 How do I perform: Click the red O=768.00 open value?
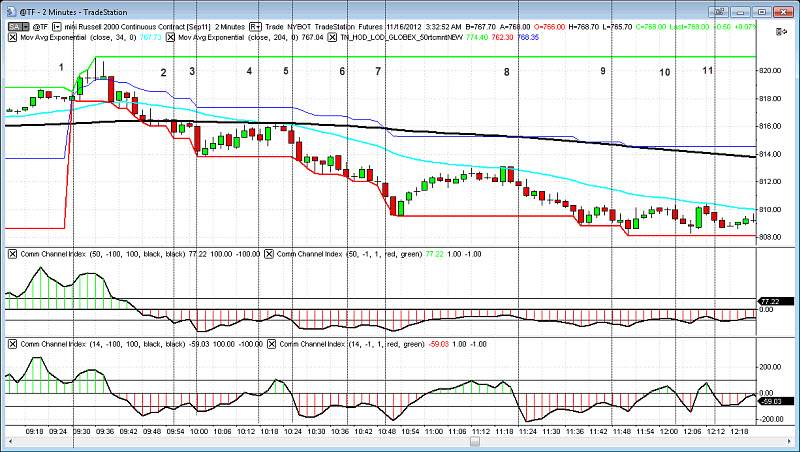pyautogui.click(x=549, y=27)
